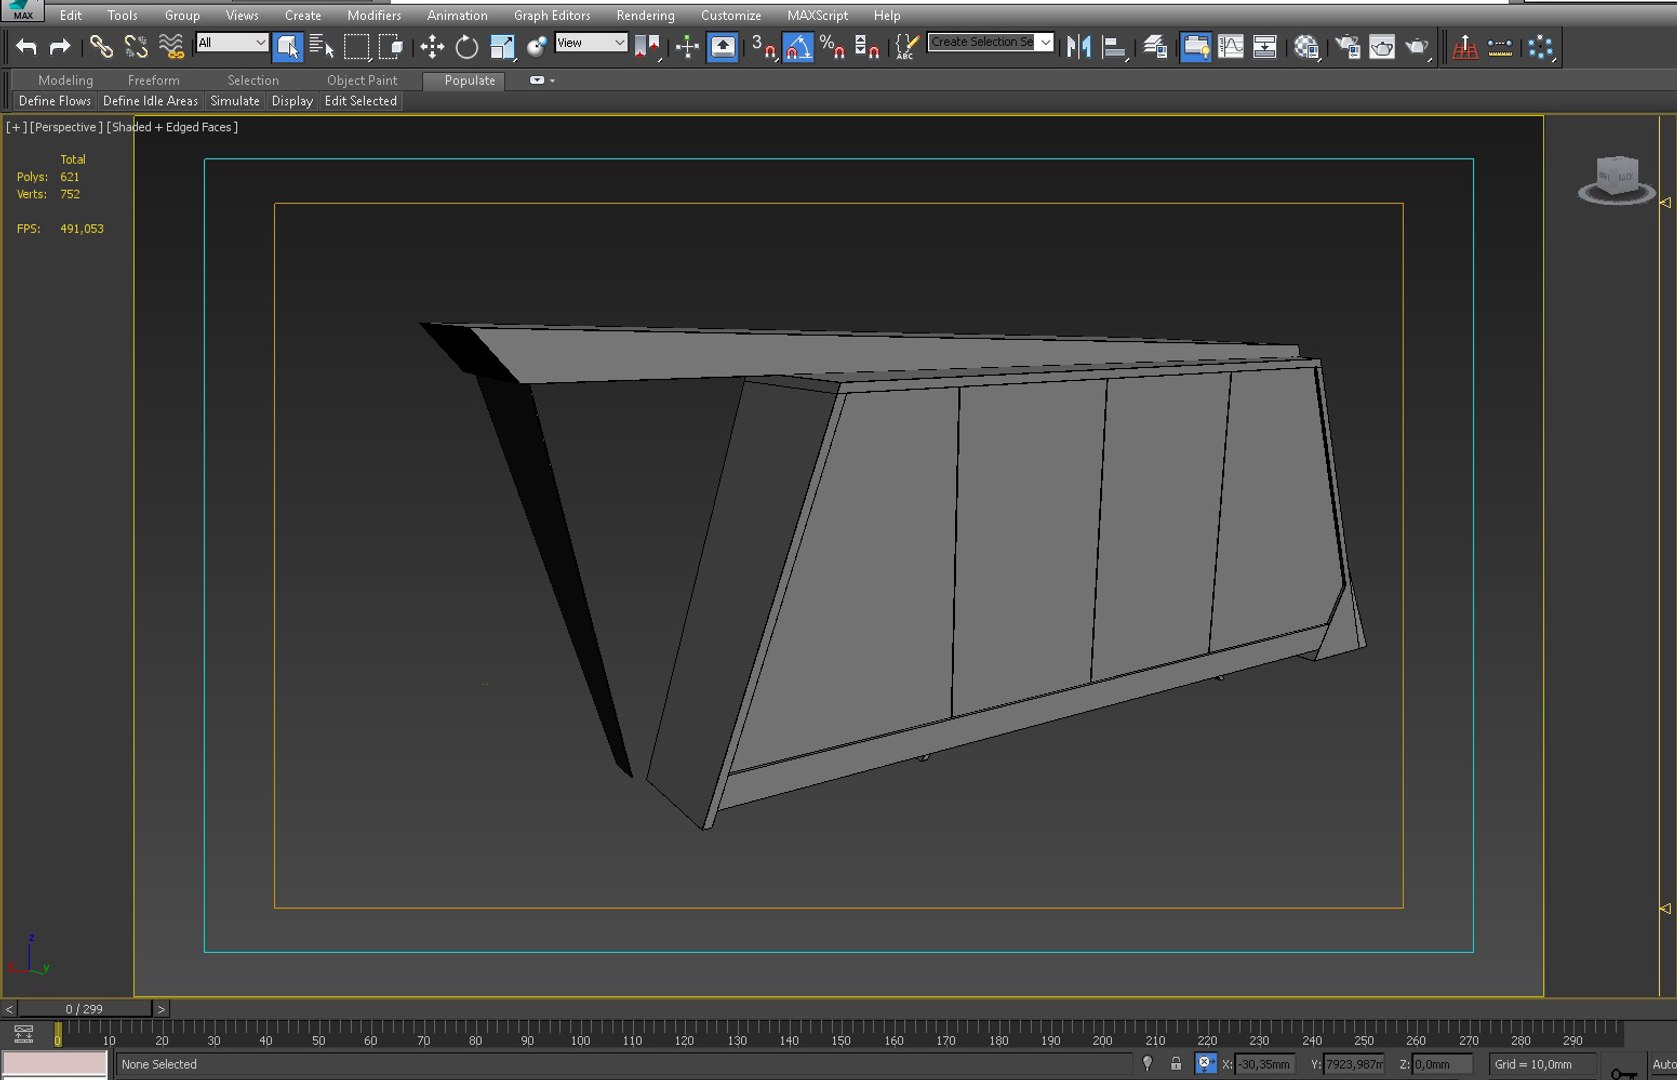Expand the reference coordinate 'View' dropdown
Image resolution: width=1677 pixels, height=1080 pixels.
coord(591,43)
